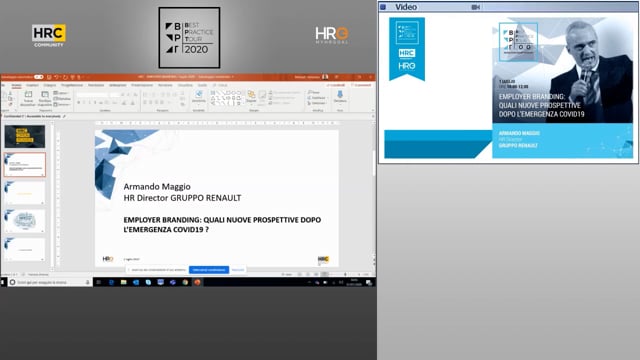Screen dimensions: 640x360
Task: Click the Save icon in quick access toolbar
Action: pos(49,77)
